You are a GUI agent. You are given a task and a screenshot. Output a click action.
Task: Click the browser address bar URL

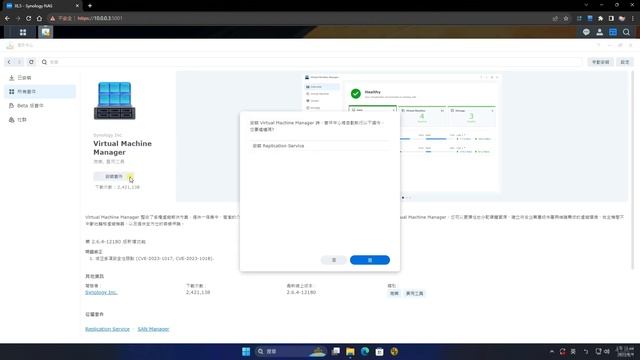(x=100, y=18)
